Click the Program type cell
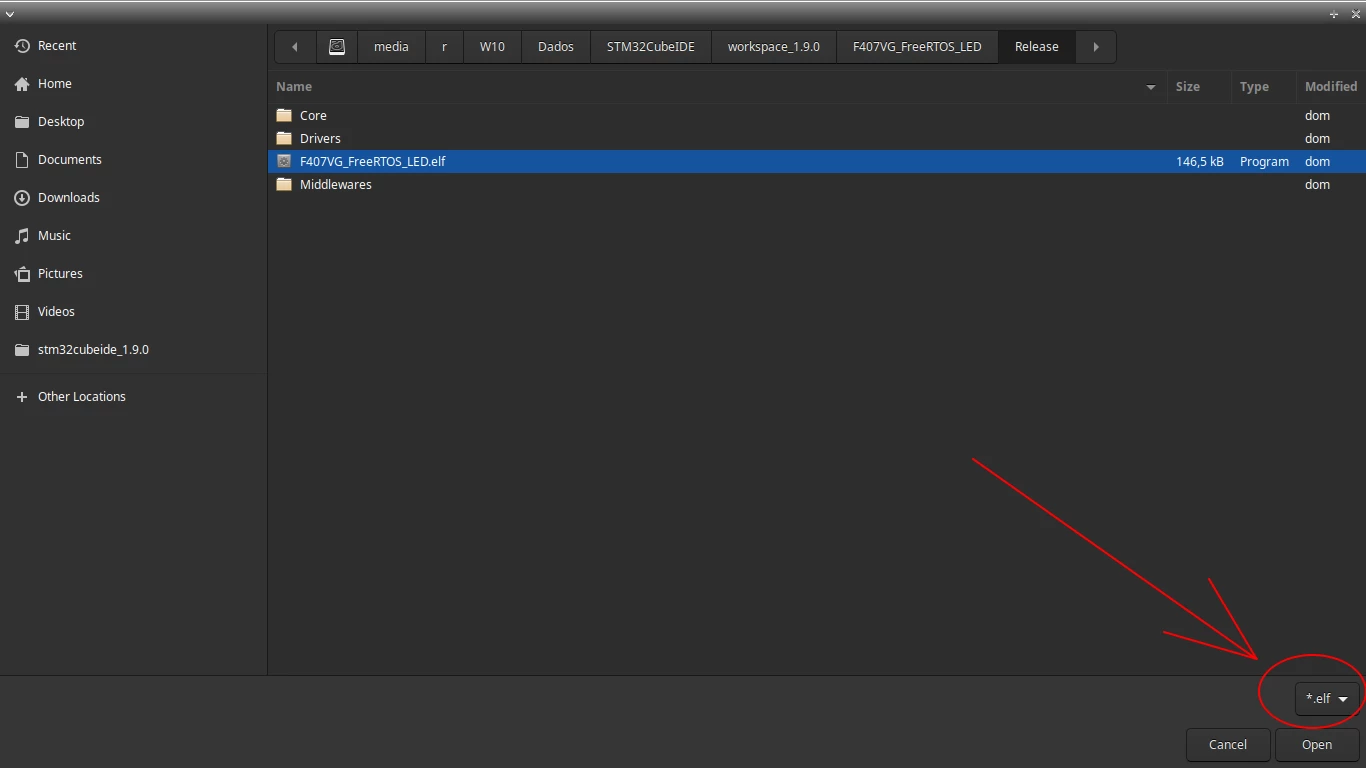 point(1264,162)
